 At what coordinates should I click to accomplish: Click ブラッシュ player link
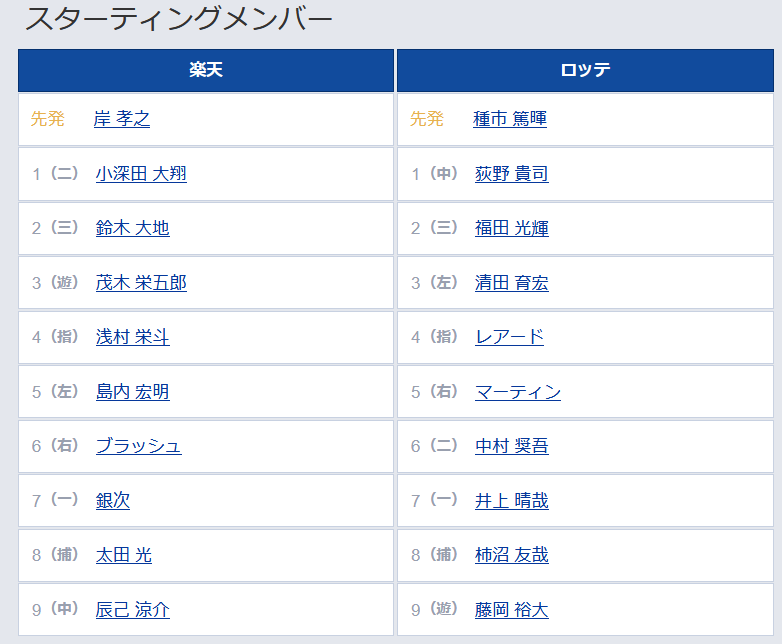coord(138,446)
